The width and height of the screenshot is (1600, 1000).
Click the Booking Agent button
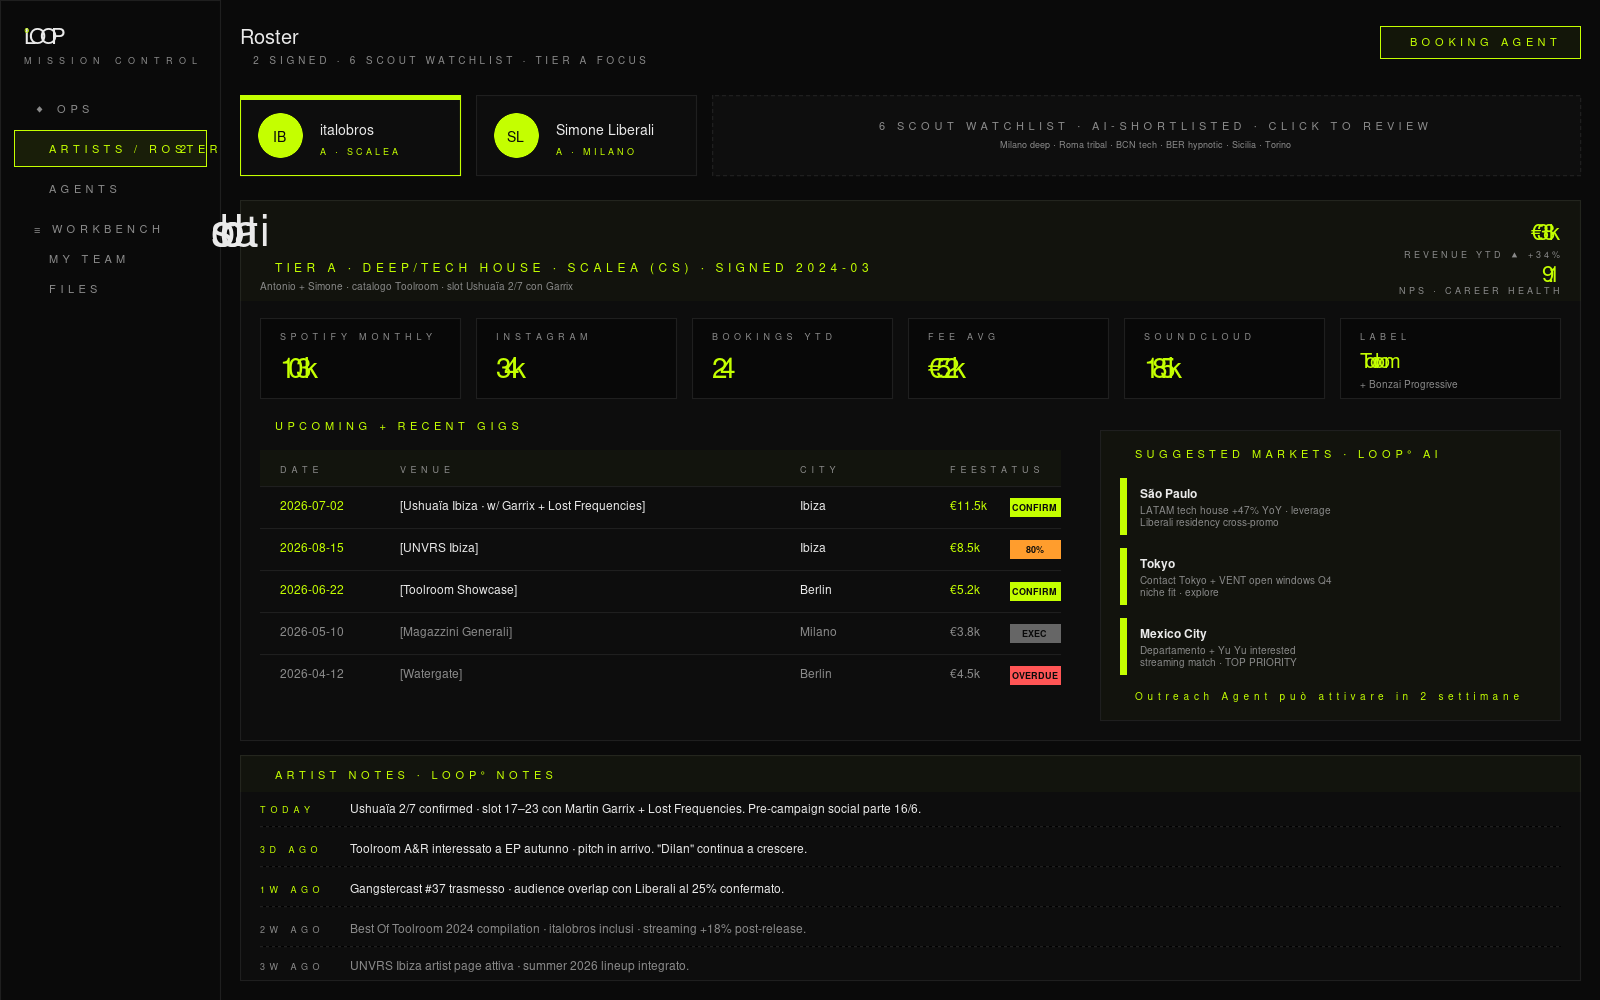1480,42
